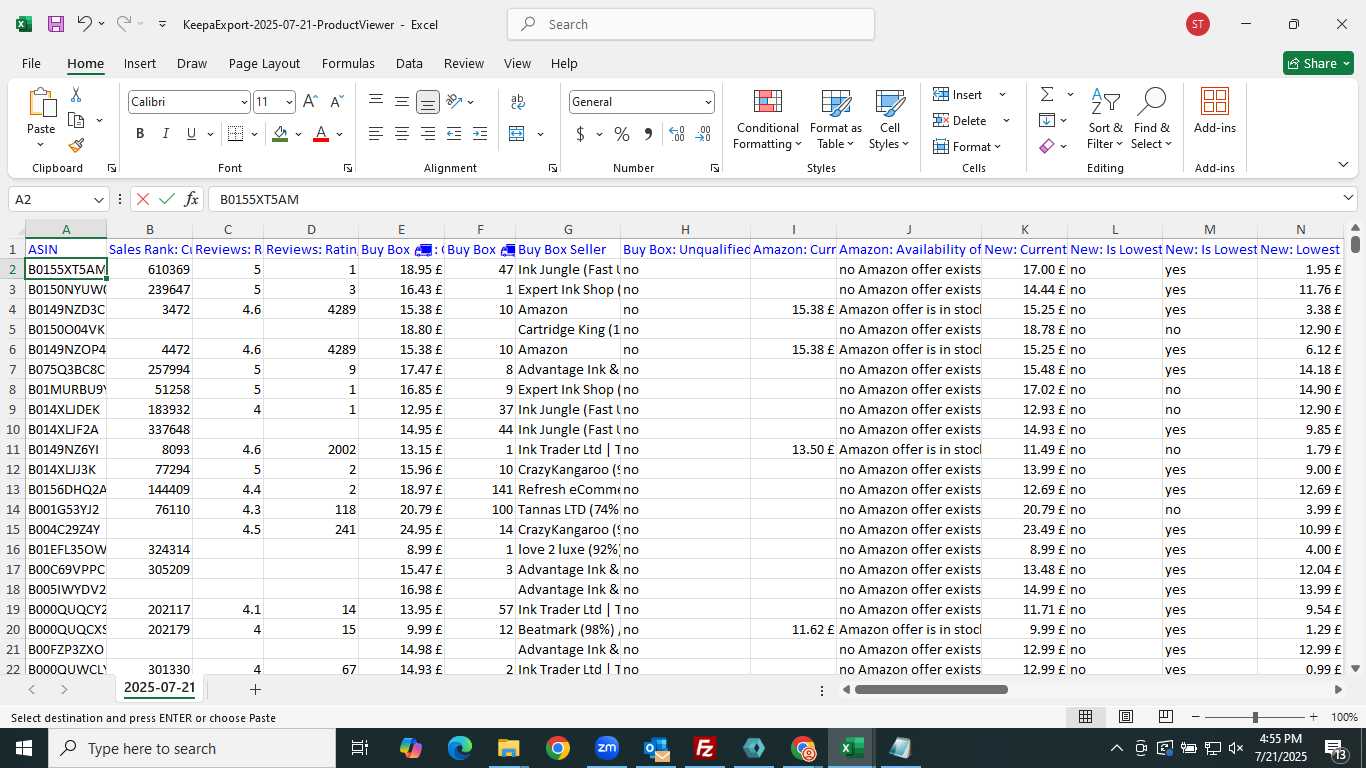Click the Insert Function fx icon

click(x=191, y=199)
